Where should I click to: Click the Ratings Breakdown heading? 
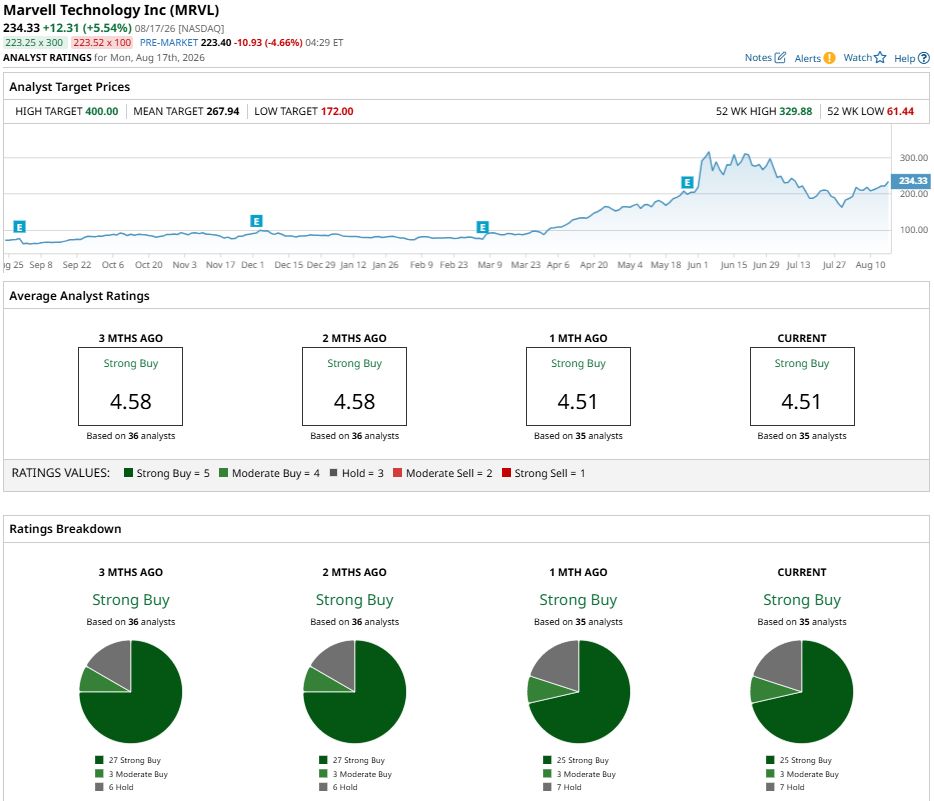coord(65,529)
